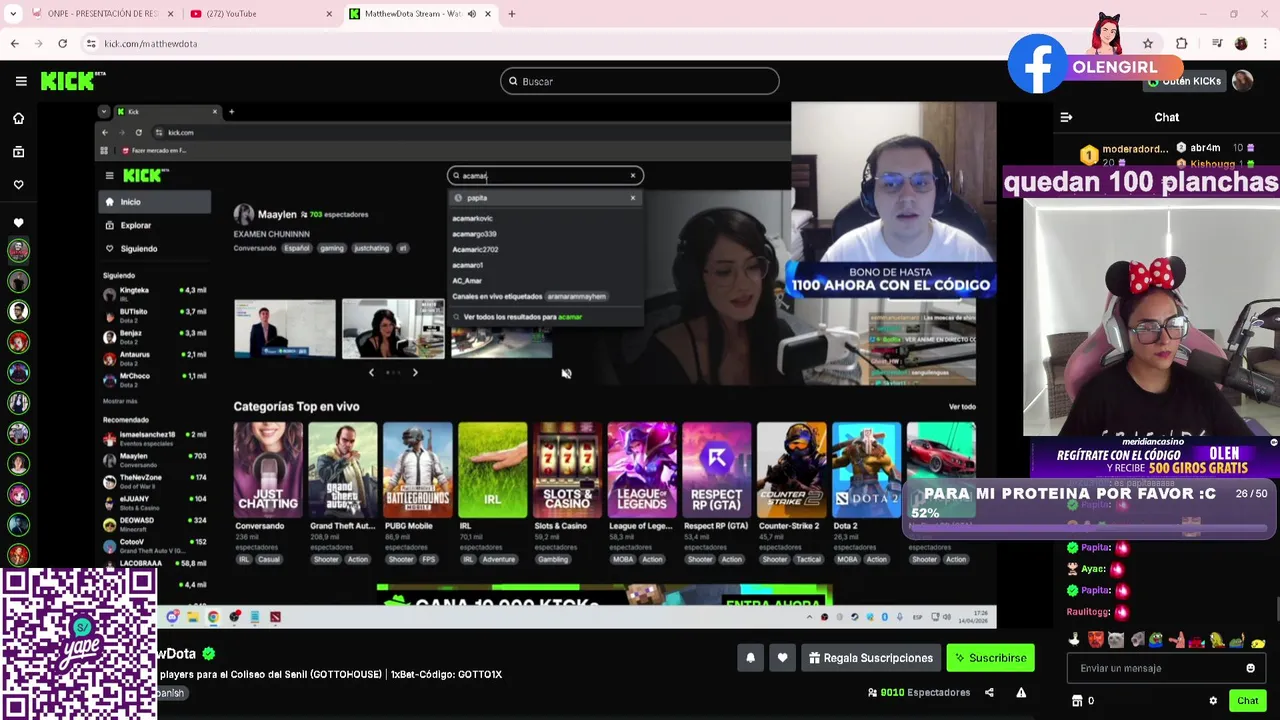Click Regala Suscripciones gift button

point(871,658)
